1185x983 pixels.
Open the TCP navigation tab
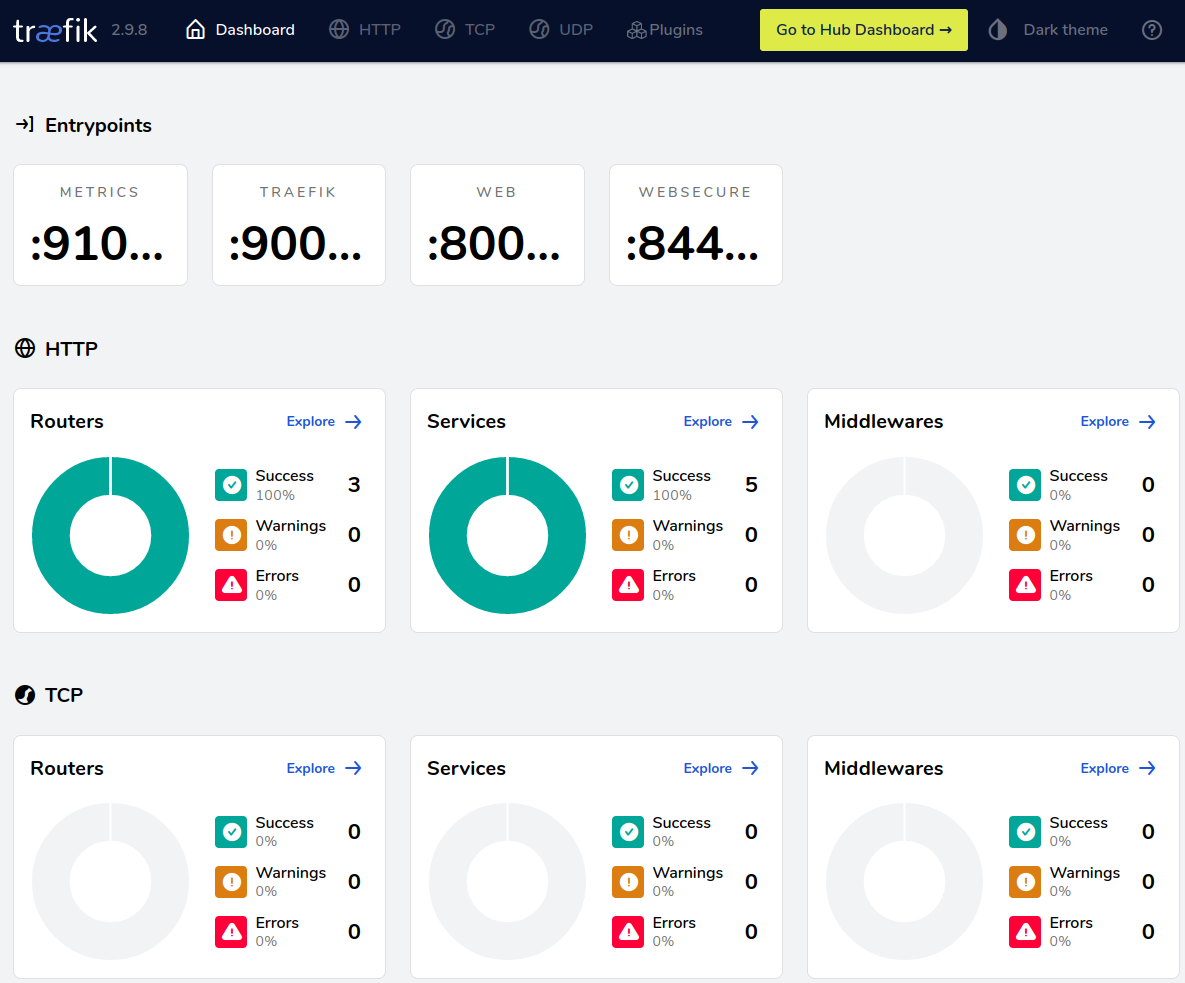tap(465, 30)
